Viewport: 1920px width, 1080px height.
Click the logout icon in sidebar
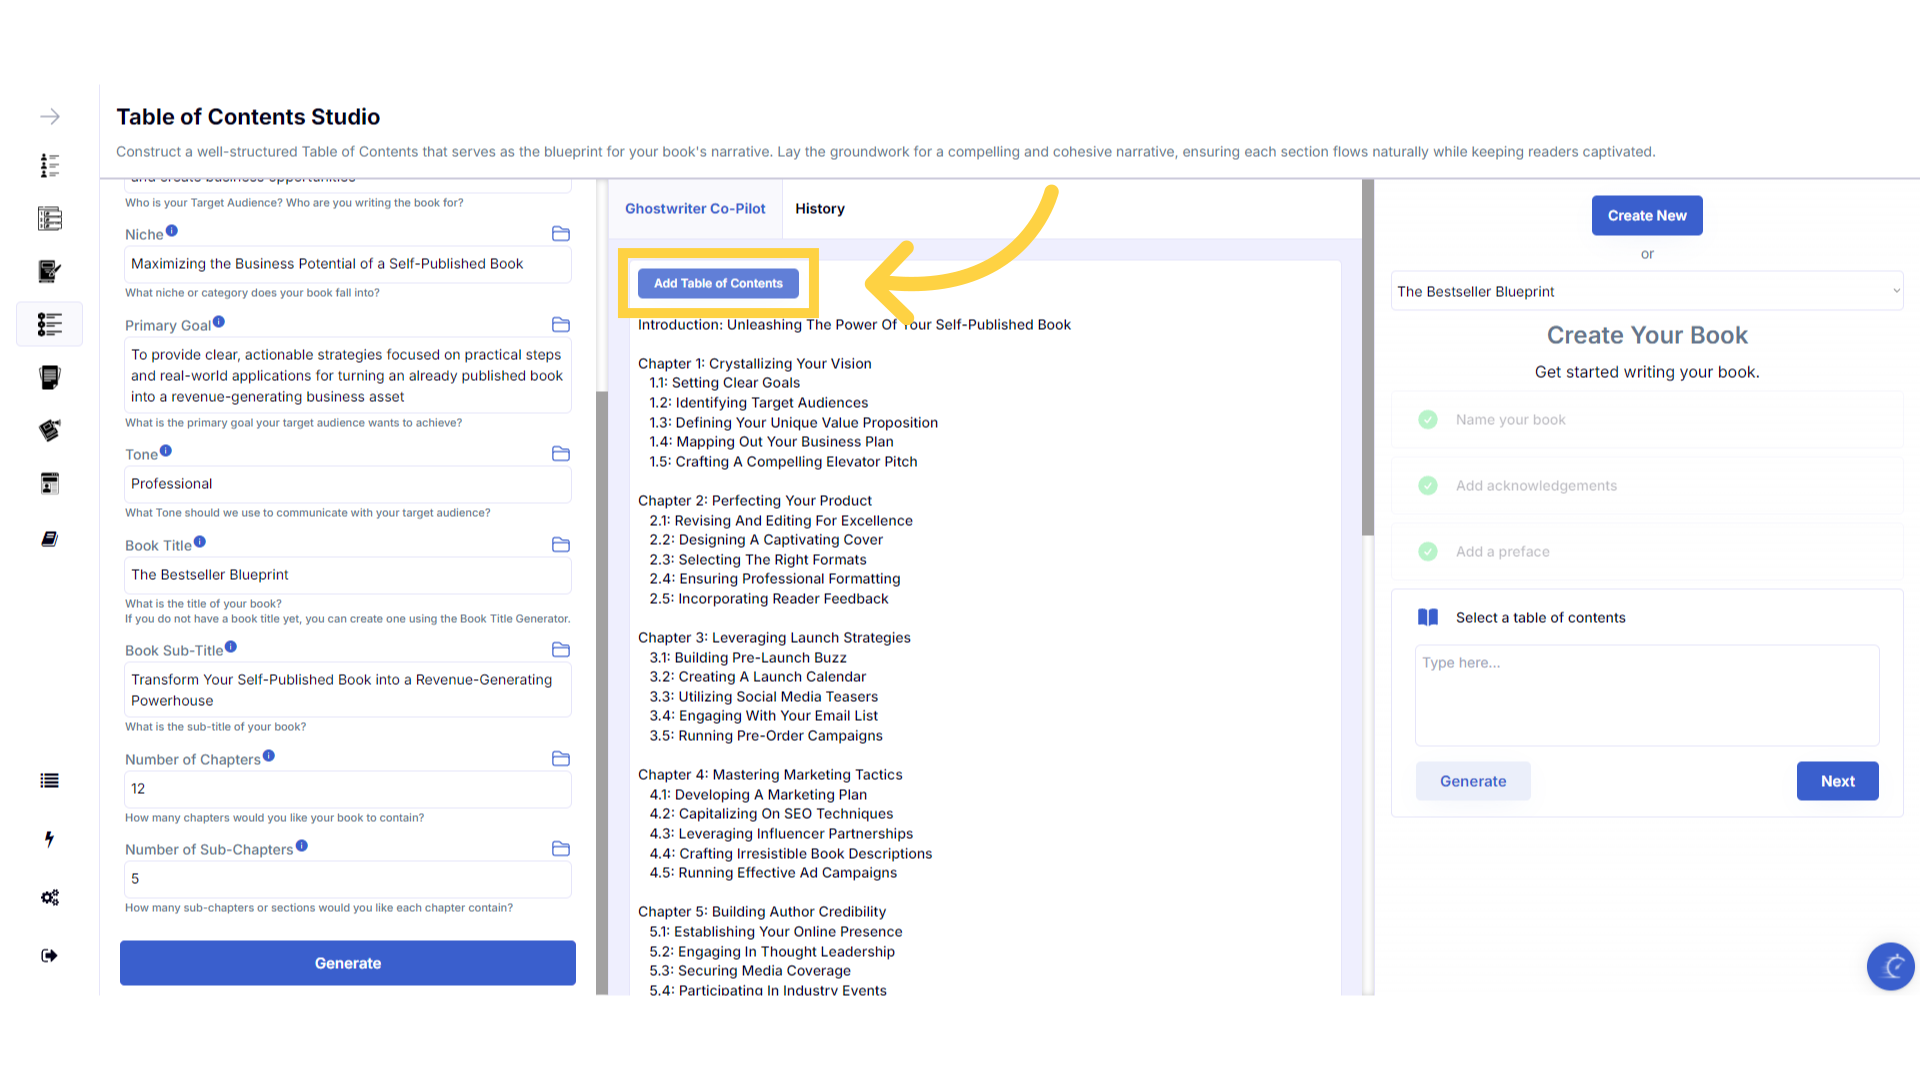tap(49, 956)
